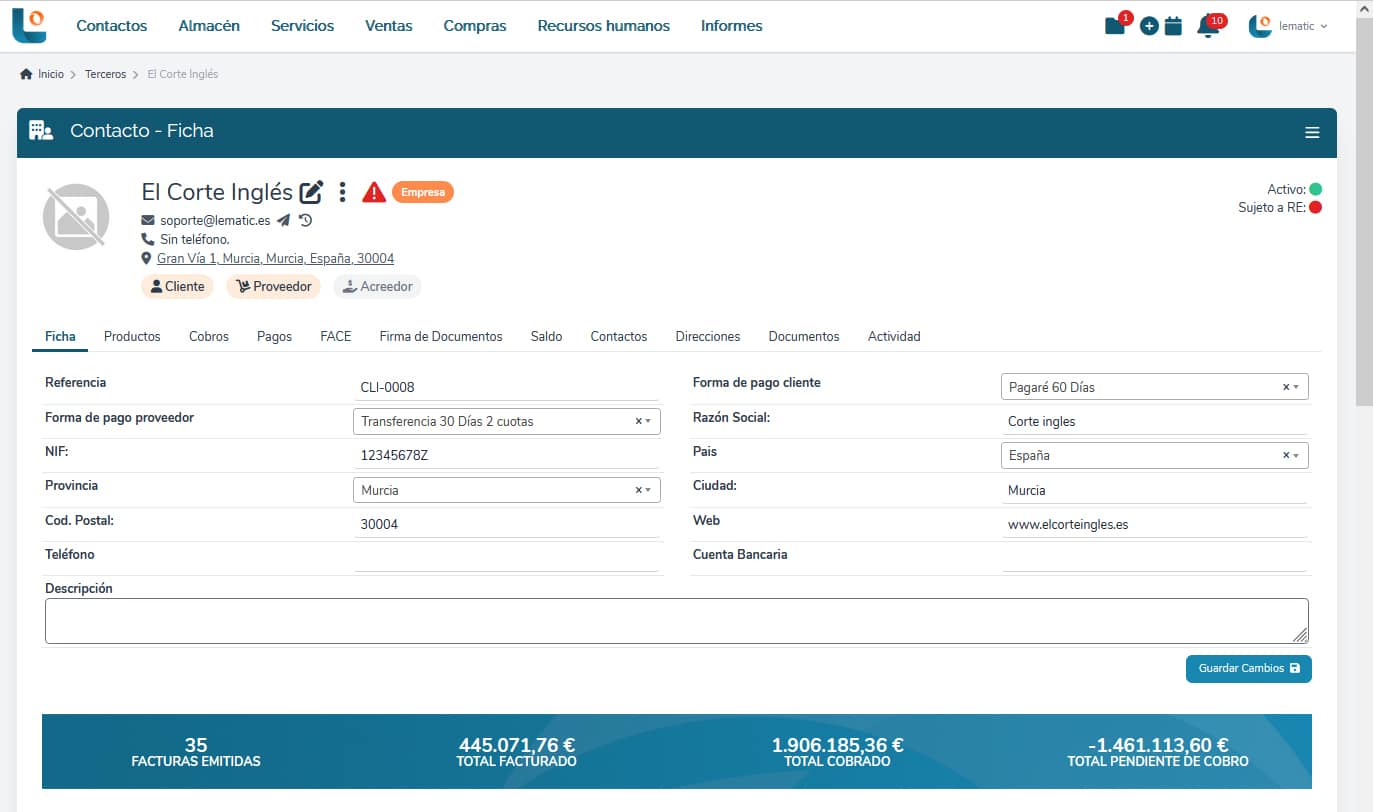Click the Guardar Cambios button
This screenshot has width=1373, height=812.
[1249, 668]
